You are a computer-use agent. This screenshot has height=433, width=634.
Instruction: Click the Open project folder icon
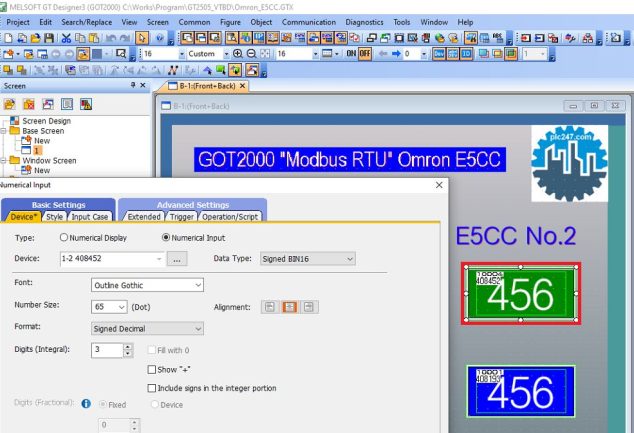[x=36, y=38]
